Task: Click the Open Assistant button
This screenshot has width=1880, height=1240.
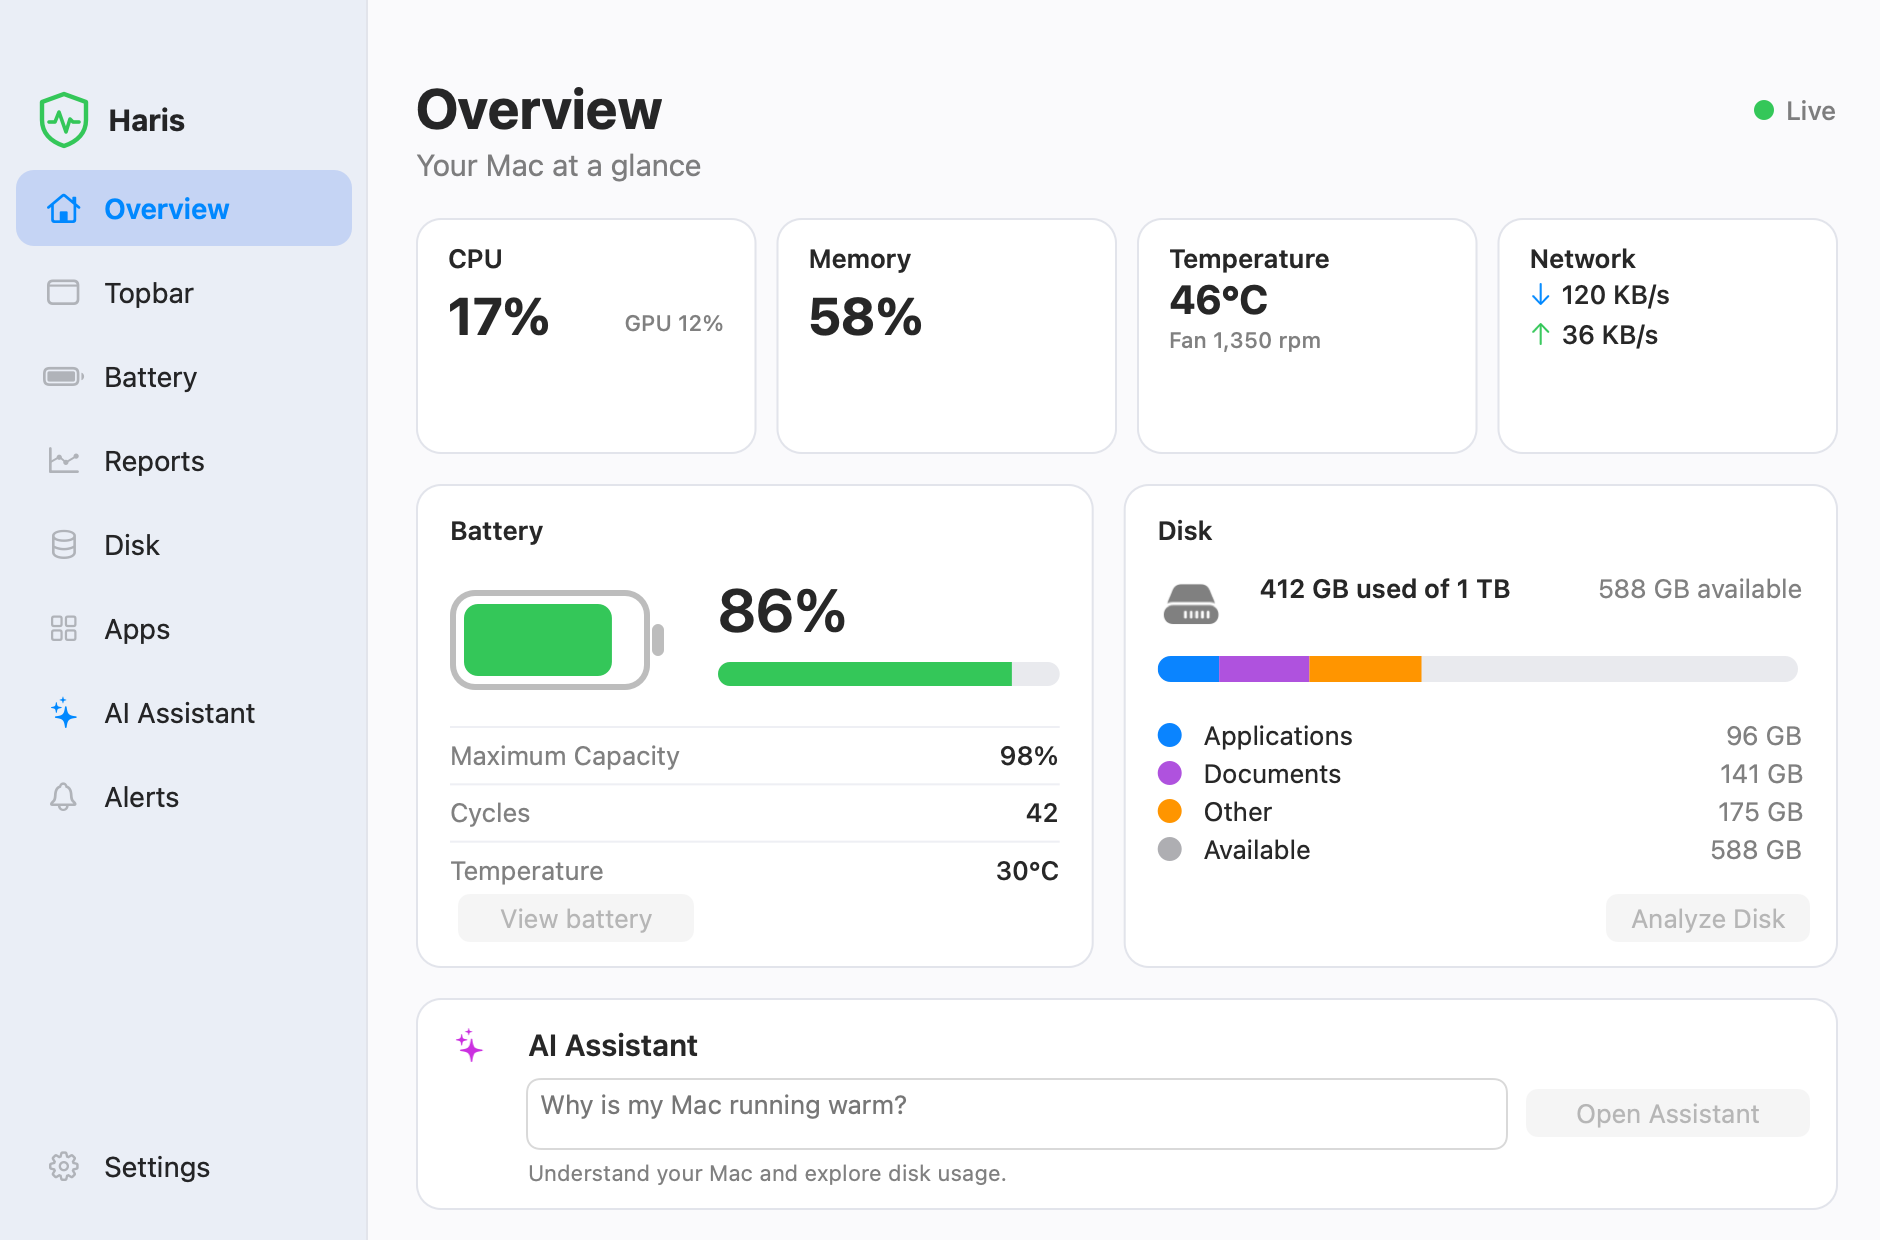Action: point(1668,1113)
